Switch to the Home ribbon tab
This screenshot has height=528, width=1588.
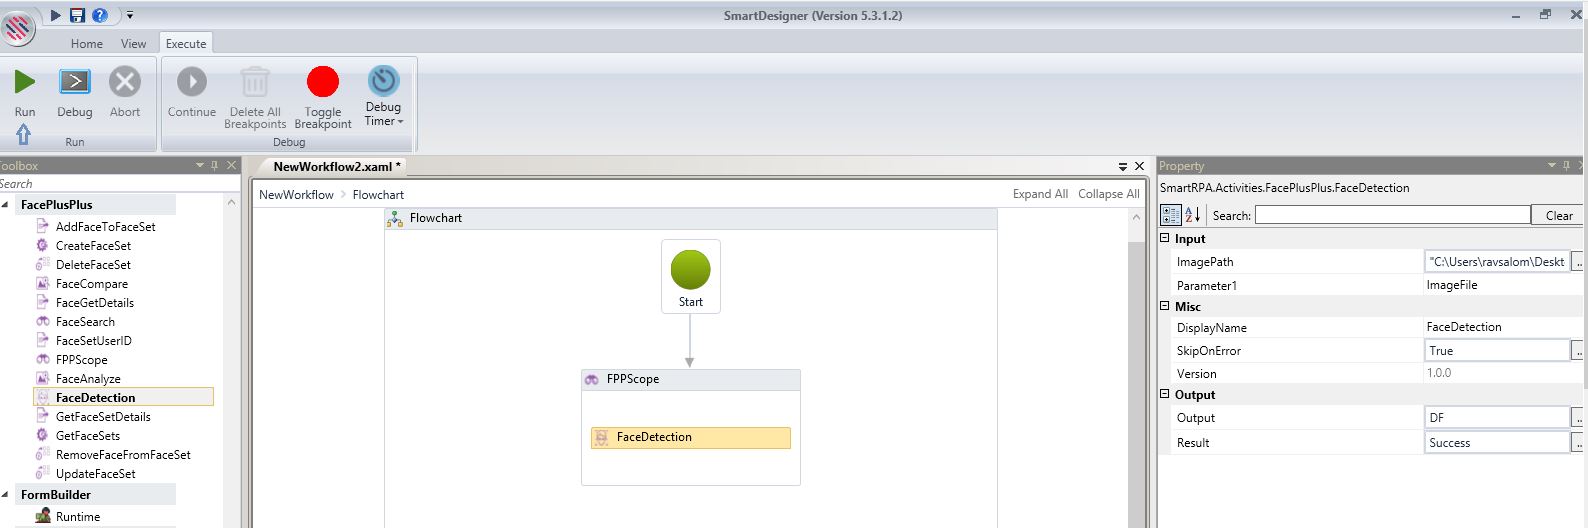pyautogui.click(x=87, y=44)
